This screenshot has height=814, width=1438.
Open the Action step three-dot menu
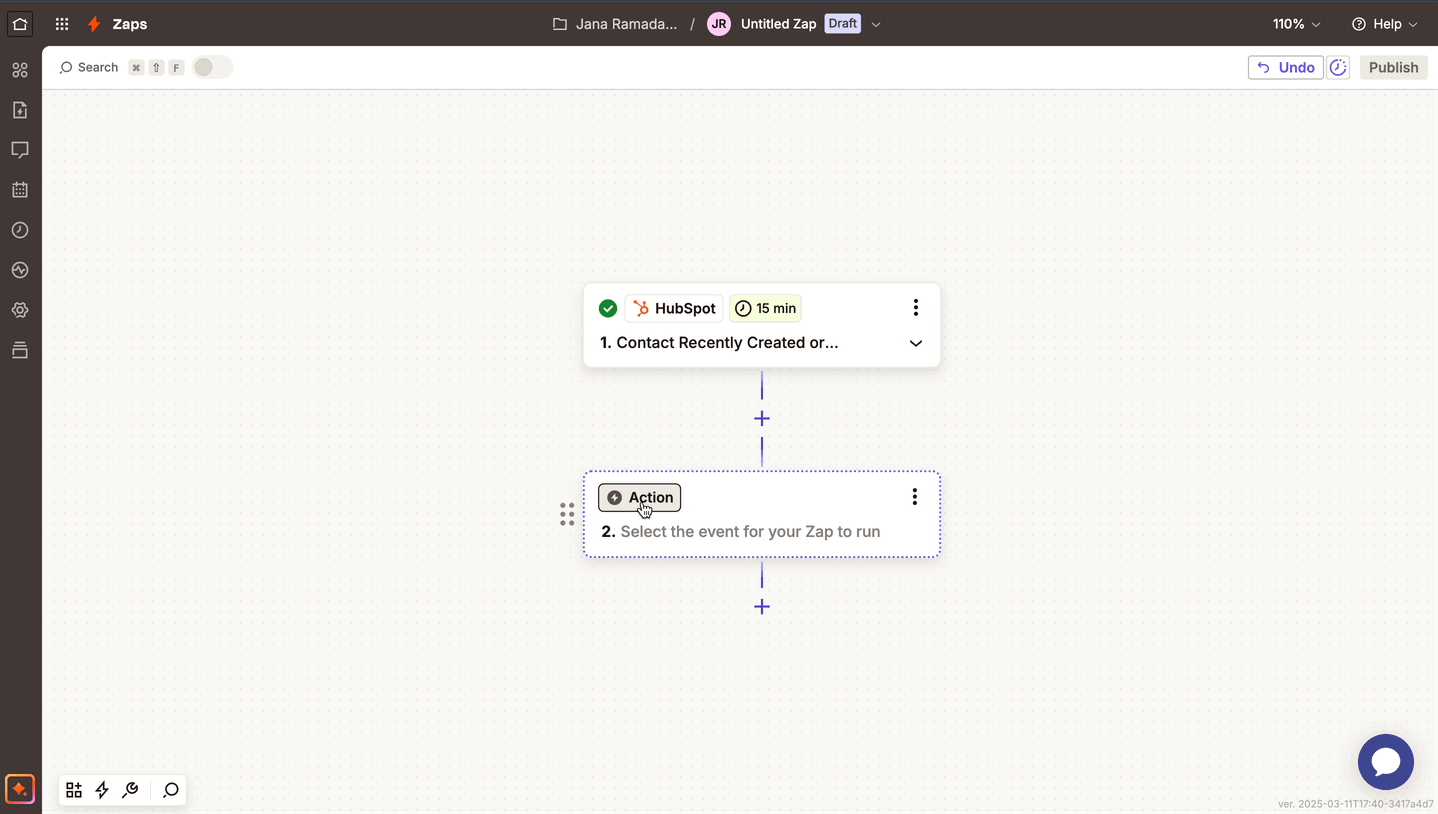(914, 497)
